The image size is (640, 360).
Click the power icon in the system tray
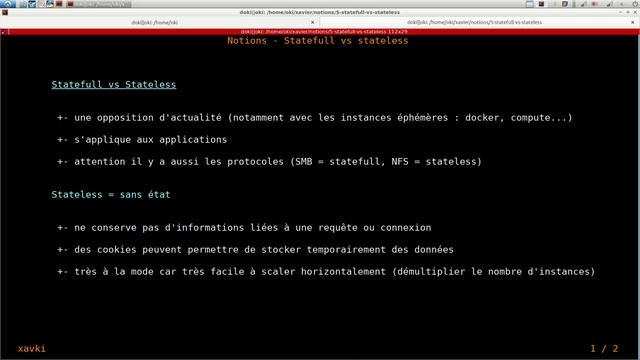[636, 4]
